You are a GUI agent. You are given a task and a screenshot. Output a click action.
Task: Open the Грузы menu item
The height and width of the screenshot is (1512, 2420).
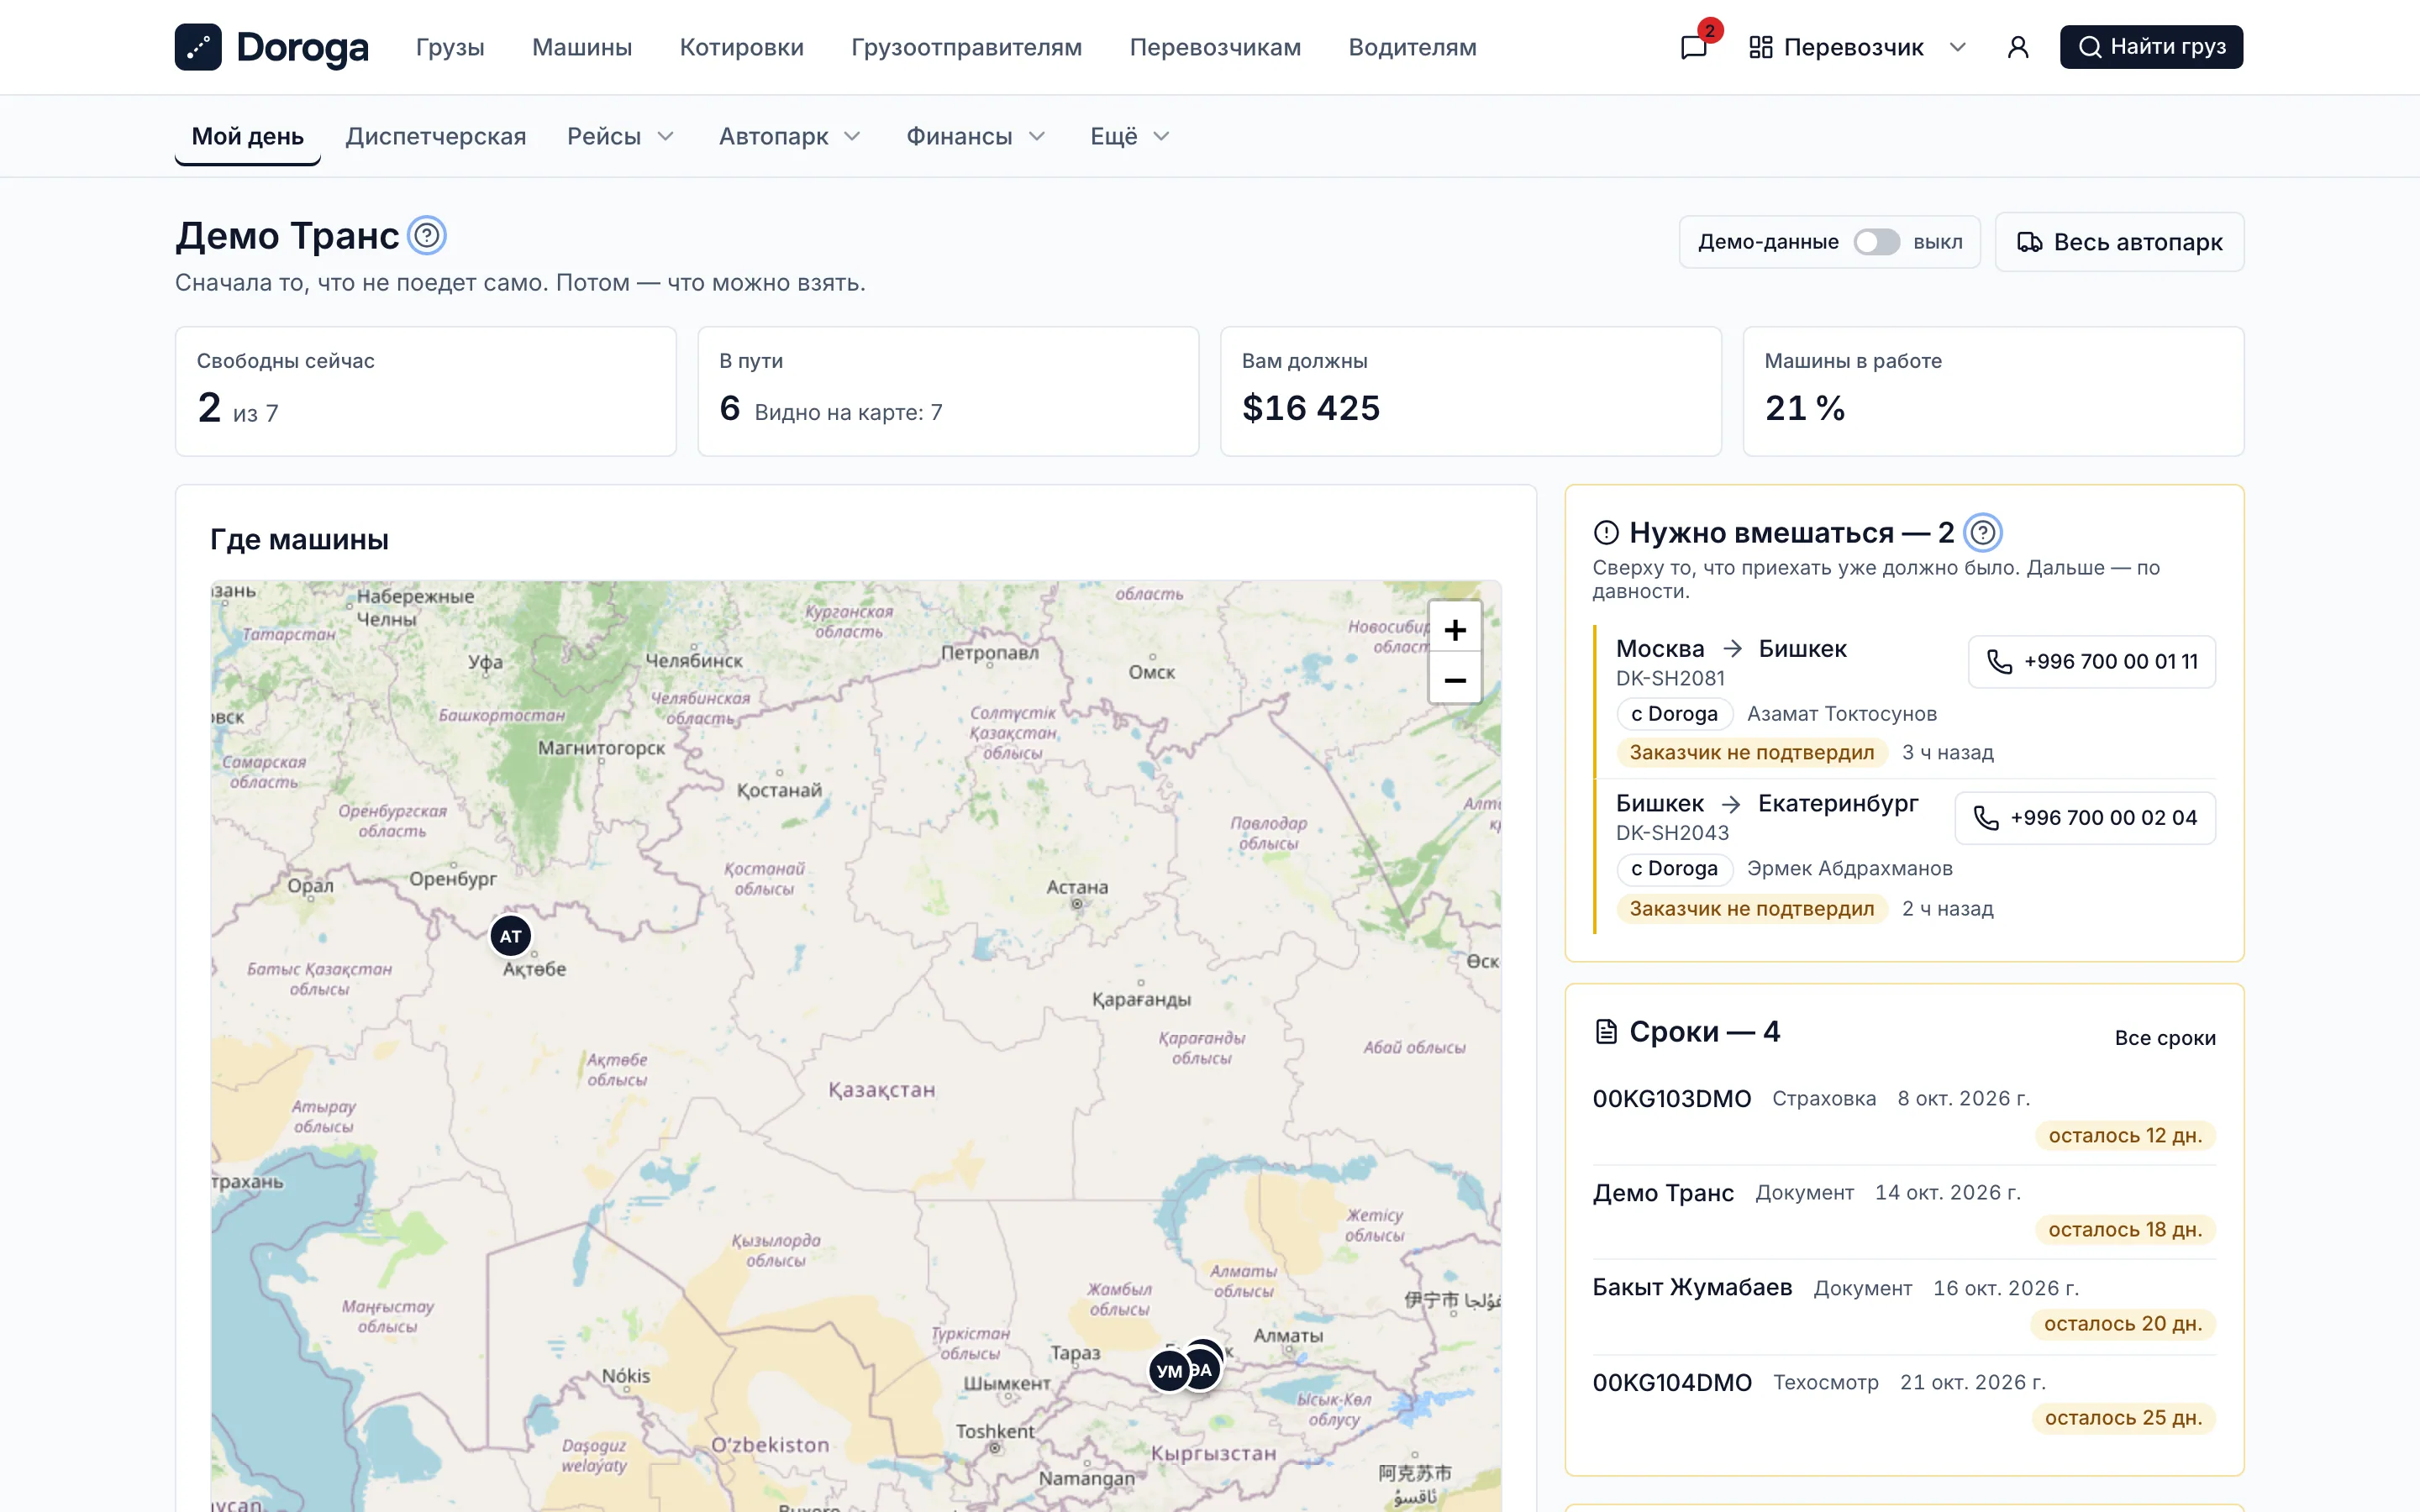pos(450,47)
